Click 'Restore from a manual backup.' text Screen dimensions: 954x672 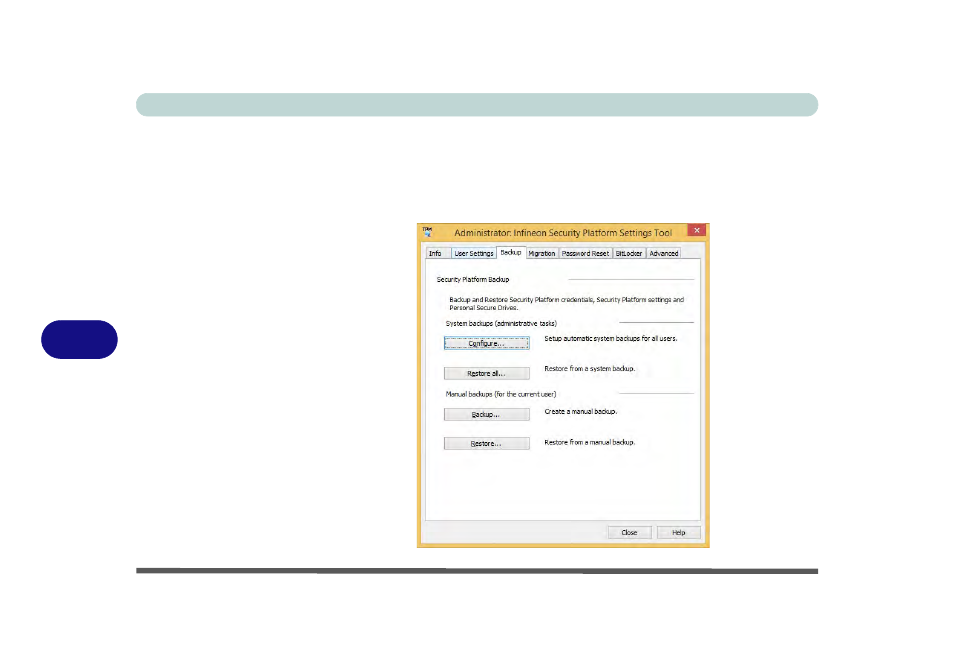click(590, 442)
